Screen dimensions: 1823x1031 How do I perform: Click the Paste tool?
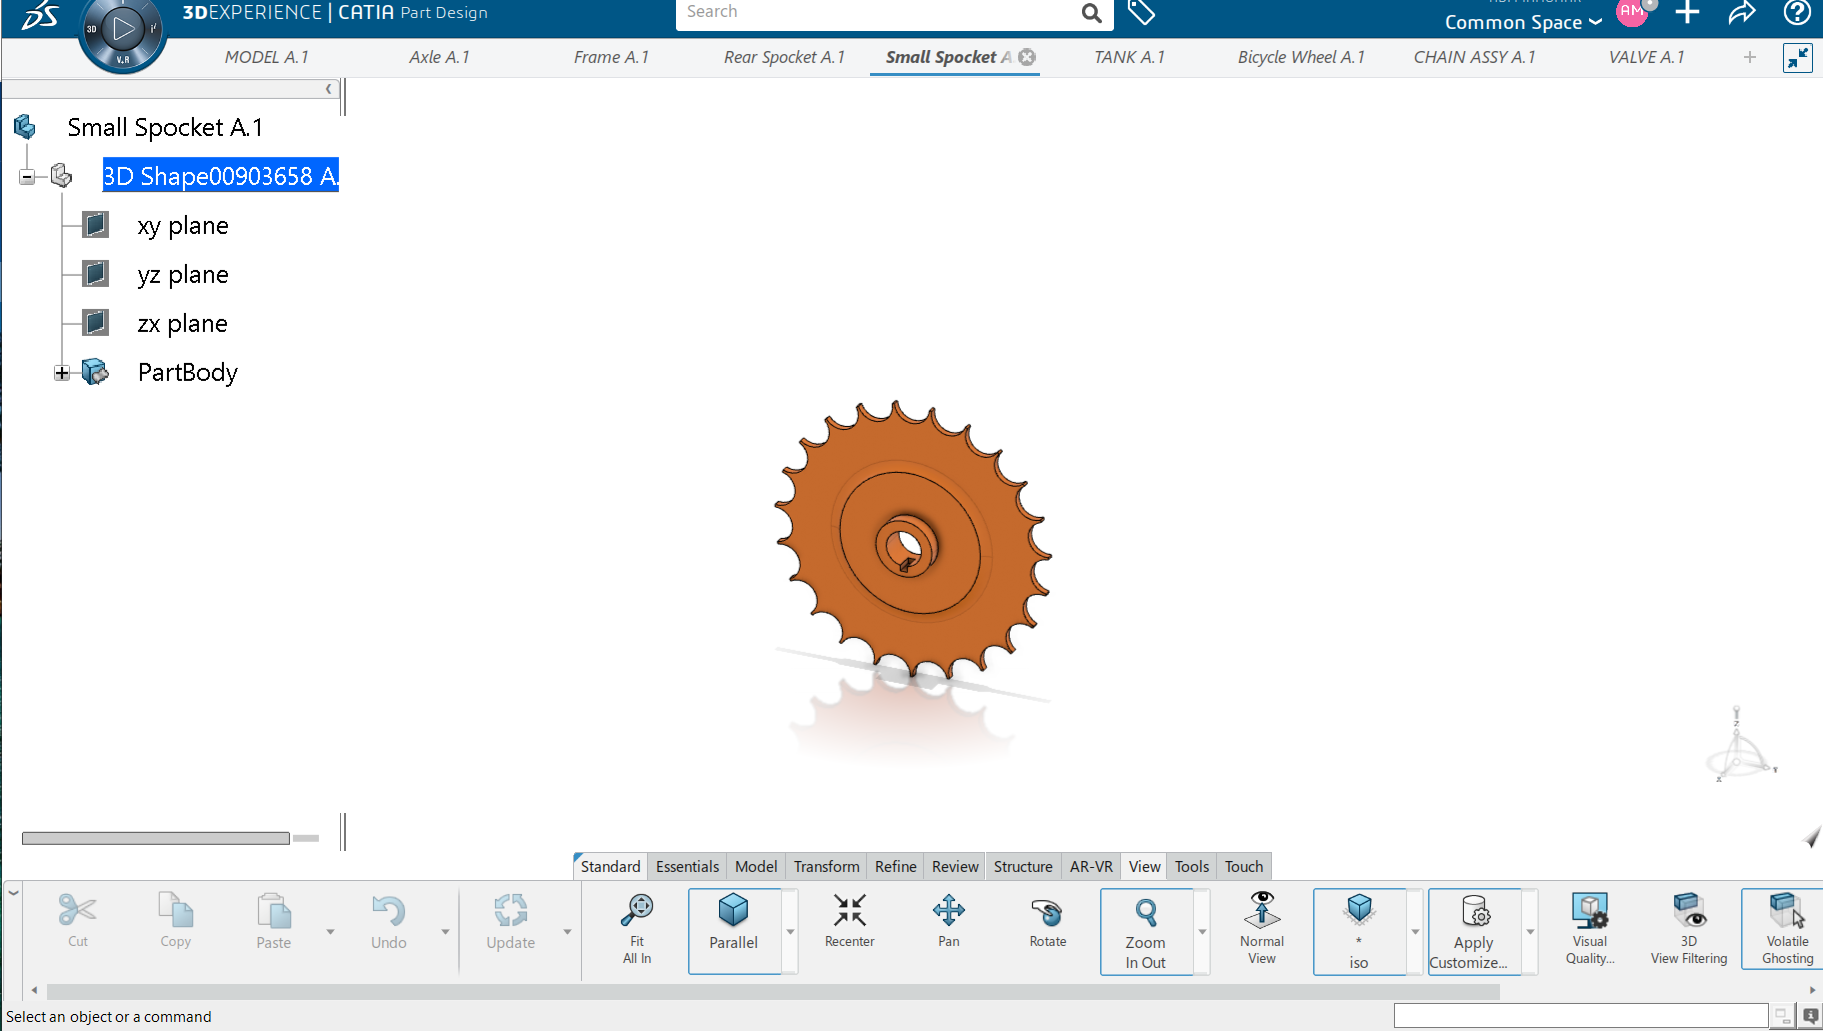(274, 922)
